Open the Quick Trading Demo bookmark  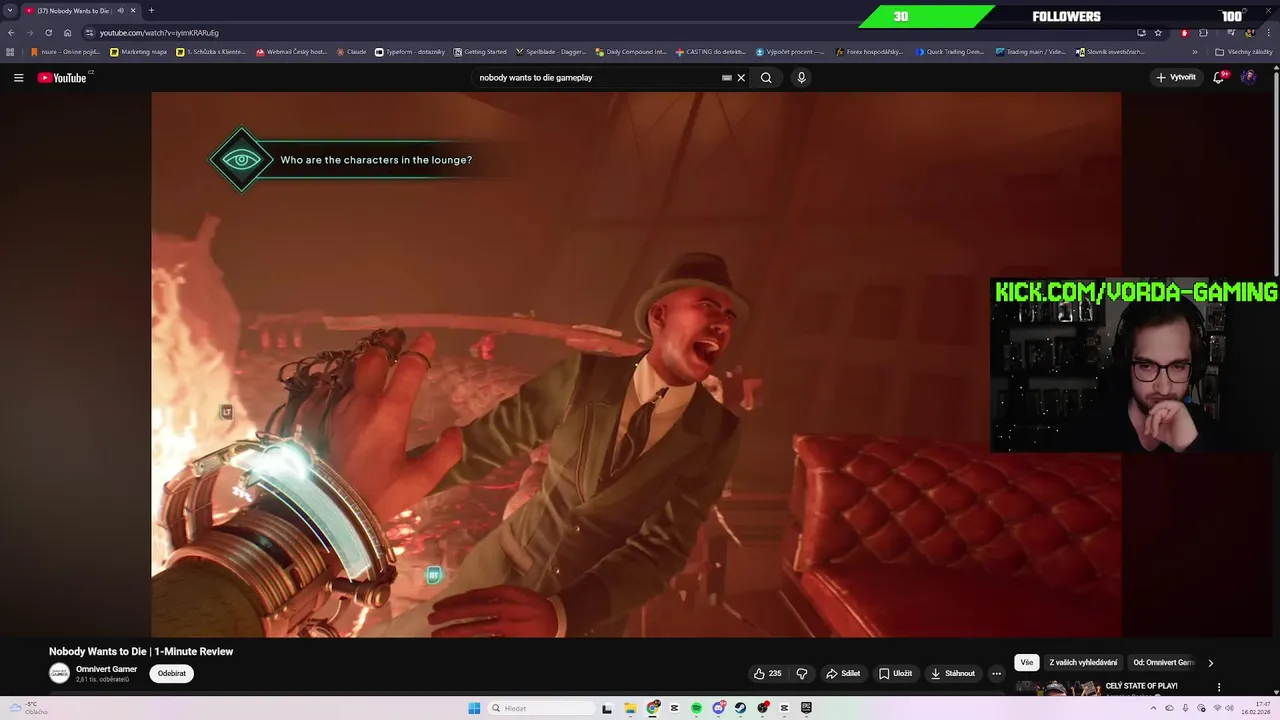tap(951, 52)
